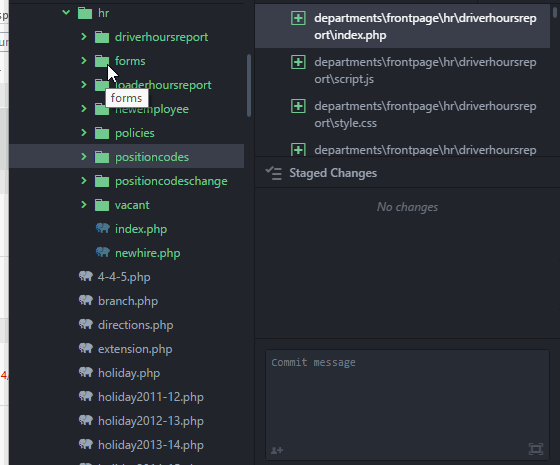Select the vacant folder name
The width and height of the screenshot is (560, 465).
pyautogui.click(x=132, y=205)
